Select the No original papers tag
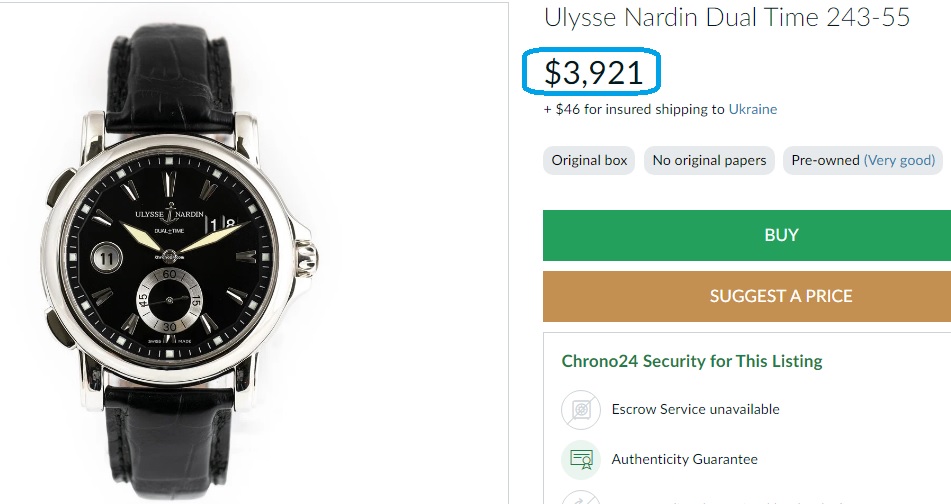The image size is (951, 504). pos(709,160)
